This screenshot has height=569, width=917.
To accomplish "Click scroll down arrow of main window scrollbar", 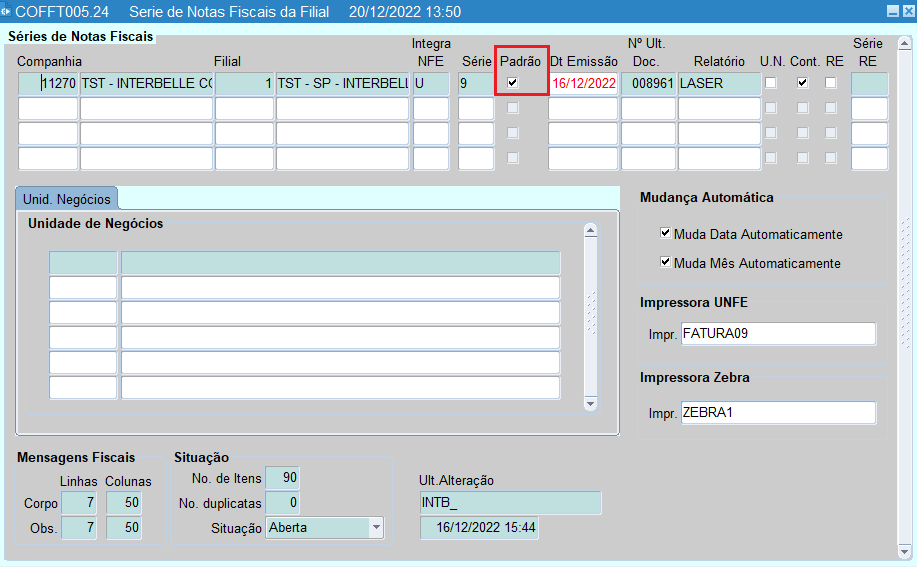I will point(905,551).
